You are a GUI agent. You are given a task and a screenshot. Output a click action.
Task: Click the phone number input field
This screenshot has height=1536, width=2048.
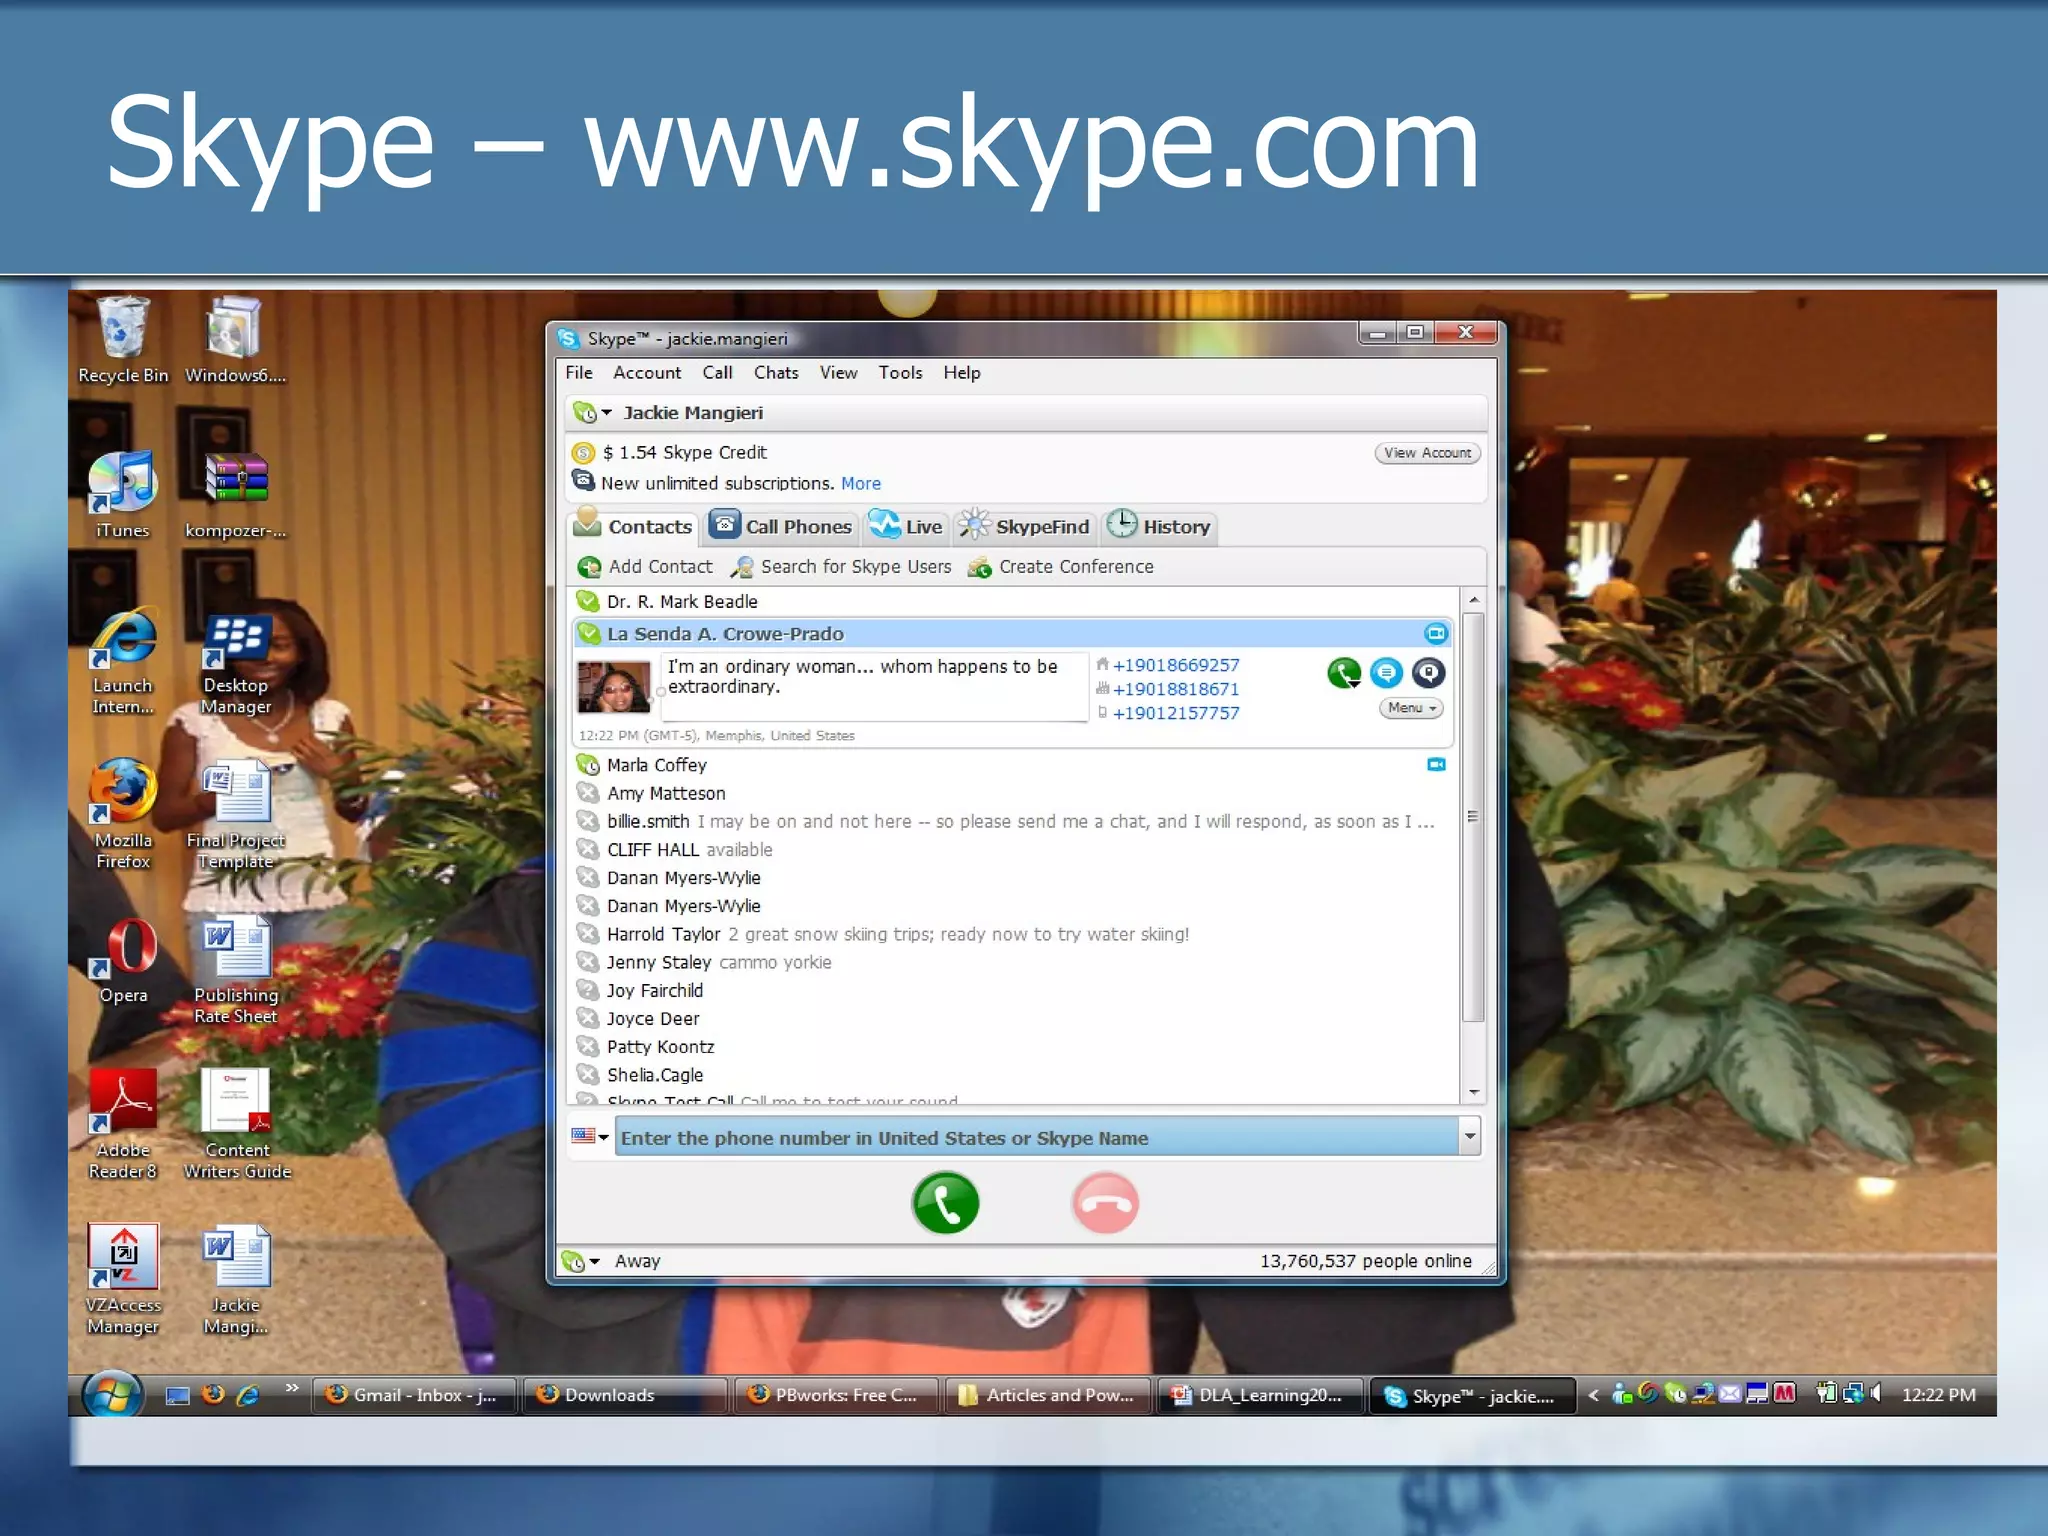click(1036, 1137)
